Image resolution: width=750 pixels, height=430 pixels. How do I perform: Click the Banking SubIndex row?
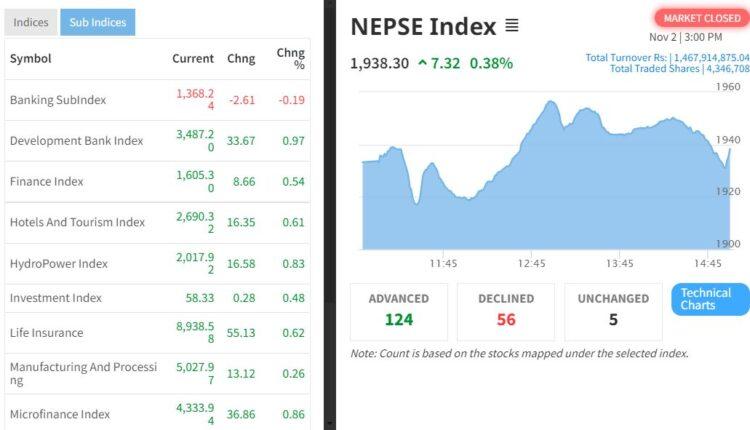[58, 100]
